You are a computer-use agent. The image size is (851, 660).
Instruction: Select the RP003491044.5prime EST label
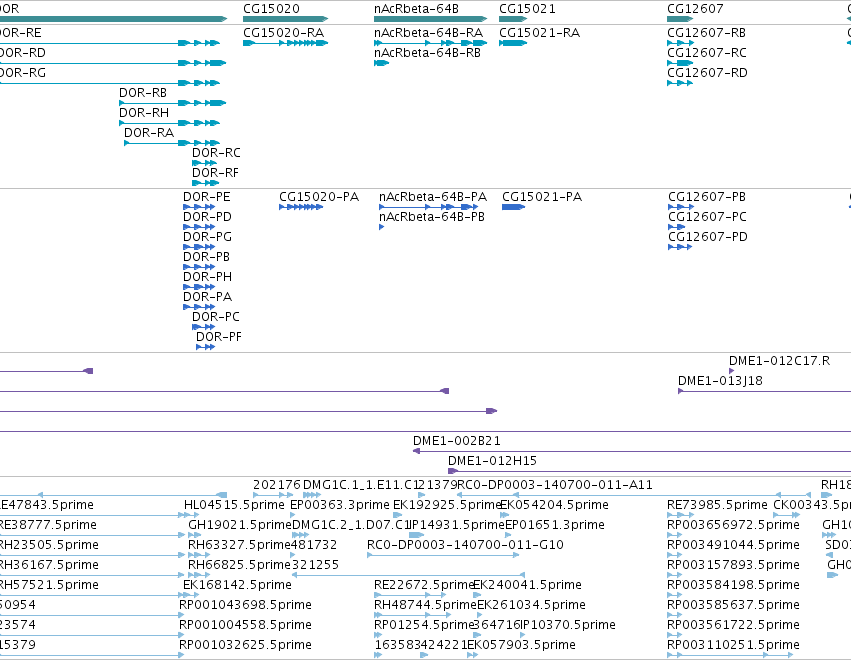coord(733,545)
